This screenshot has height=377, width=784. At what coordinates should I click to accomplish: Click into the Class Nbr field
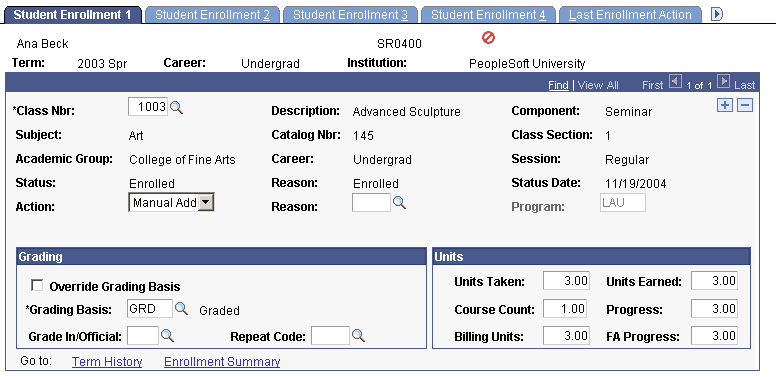(148, 107)
